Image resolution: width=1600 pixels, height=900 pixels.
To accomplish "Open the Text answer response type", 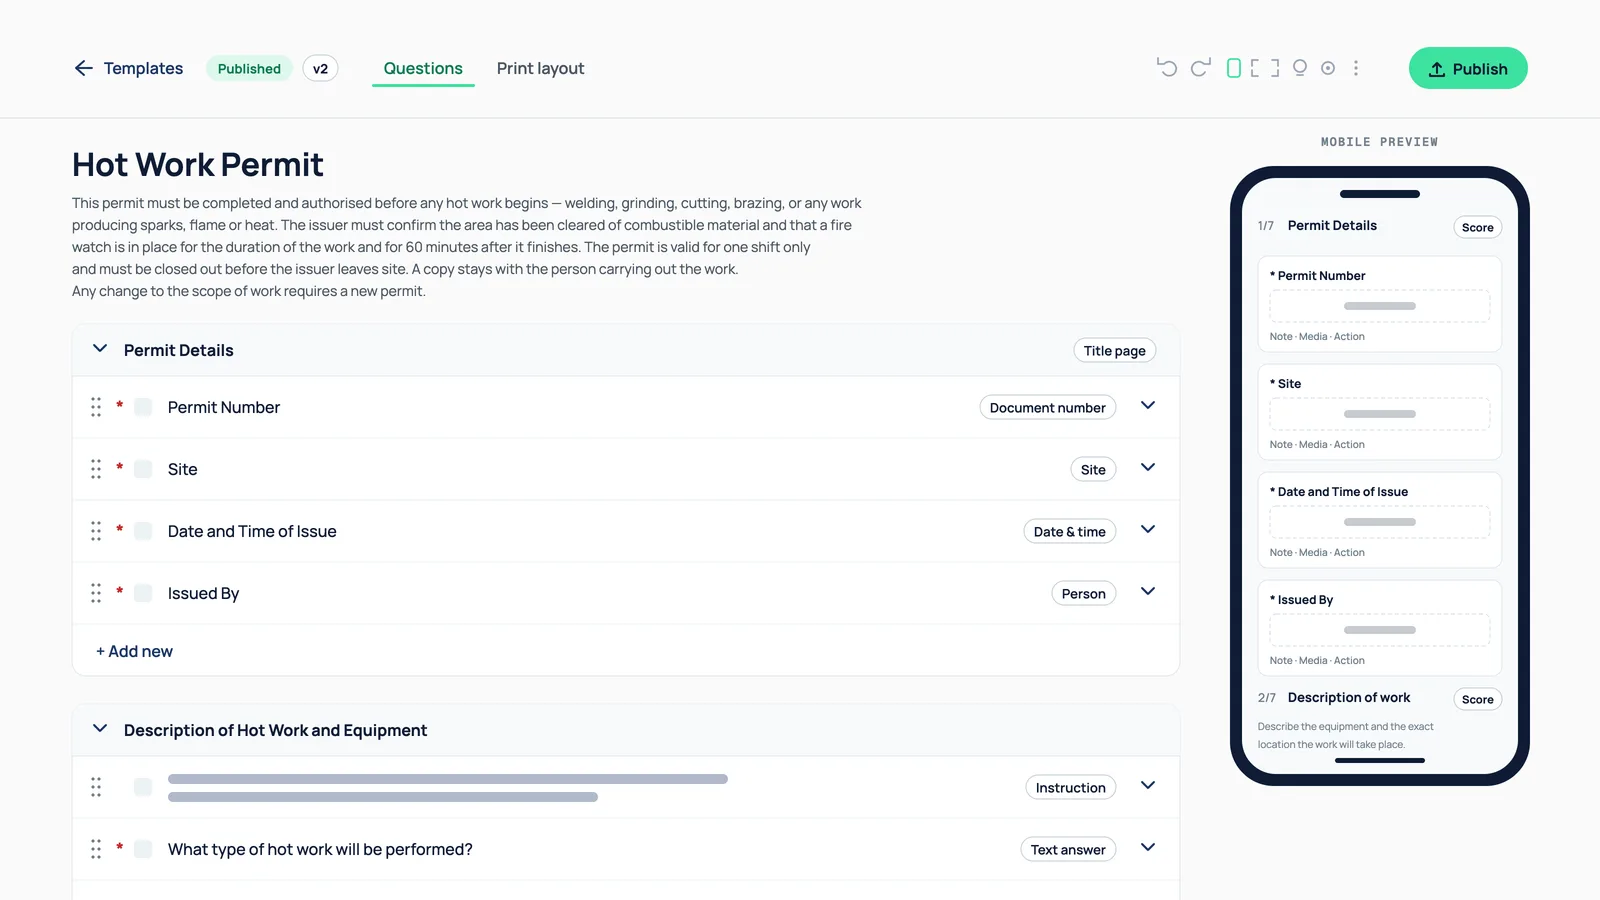I will 1068,849.
